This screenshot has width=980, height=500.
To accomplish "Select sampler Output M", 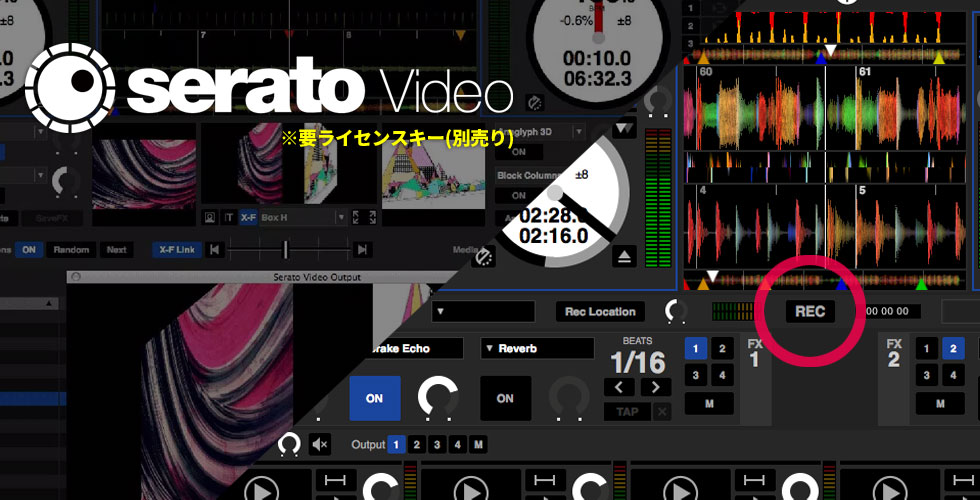I will click(478, 445).
